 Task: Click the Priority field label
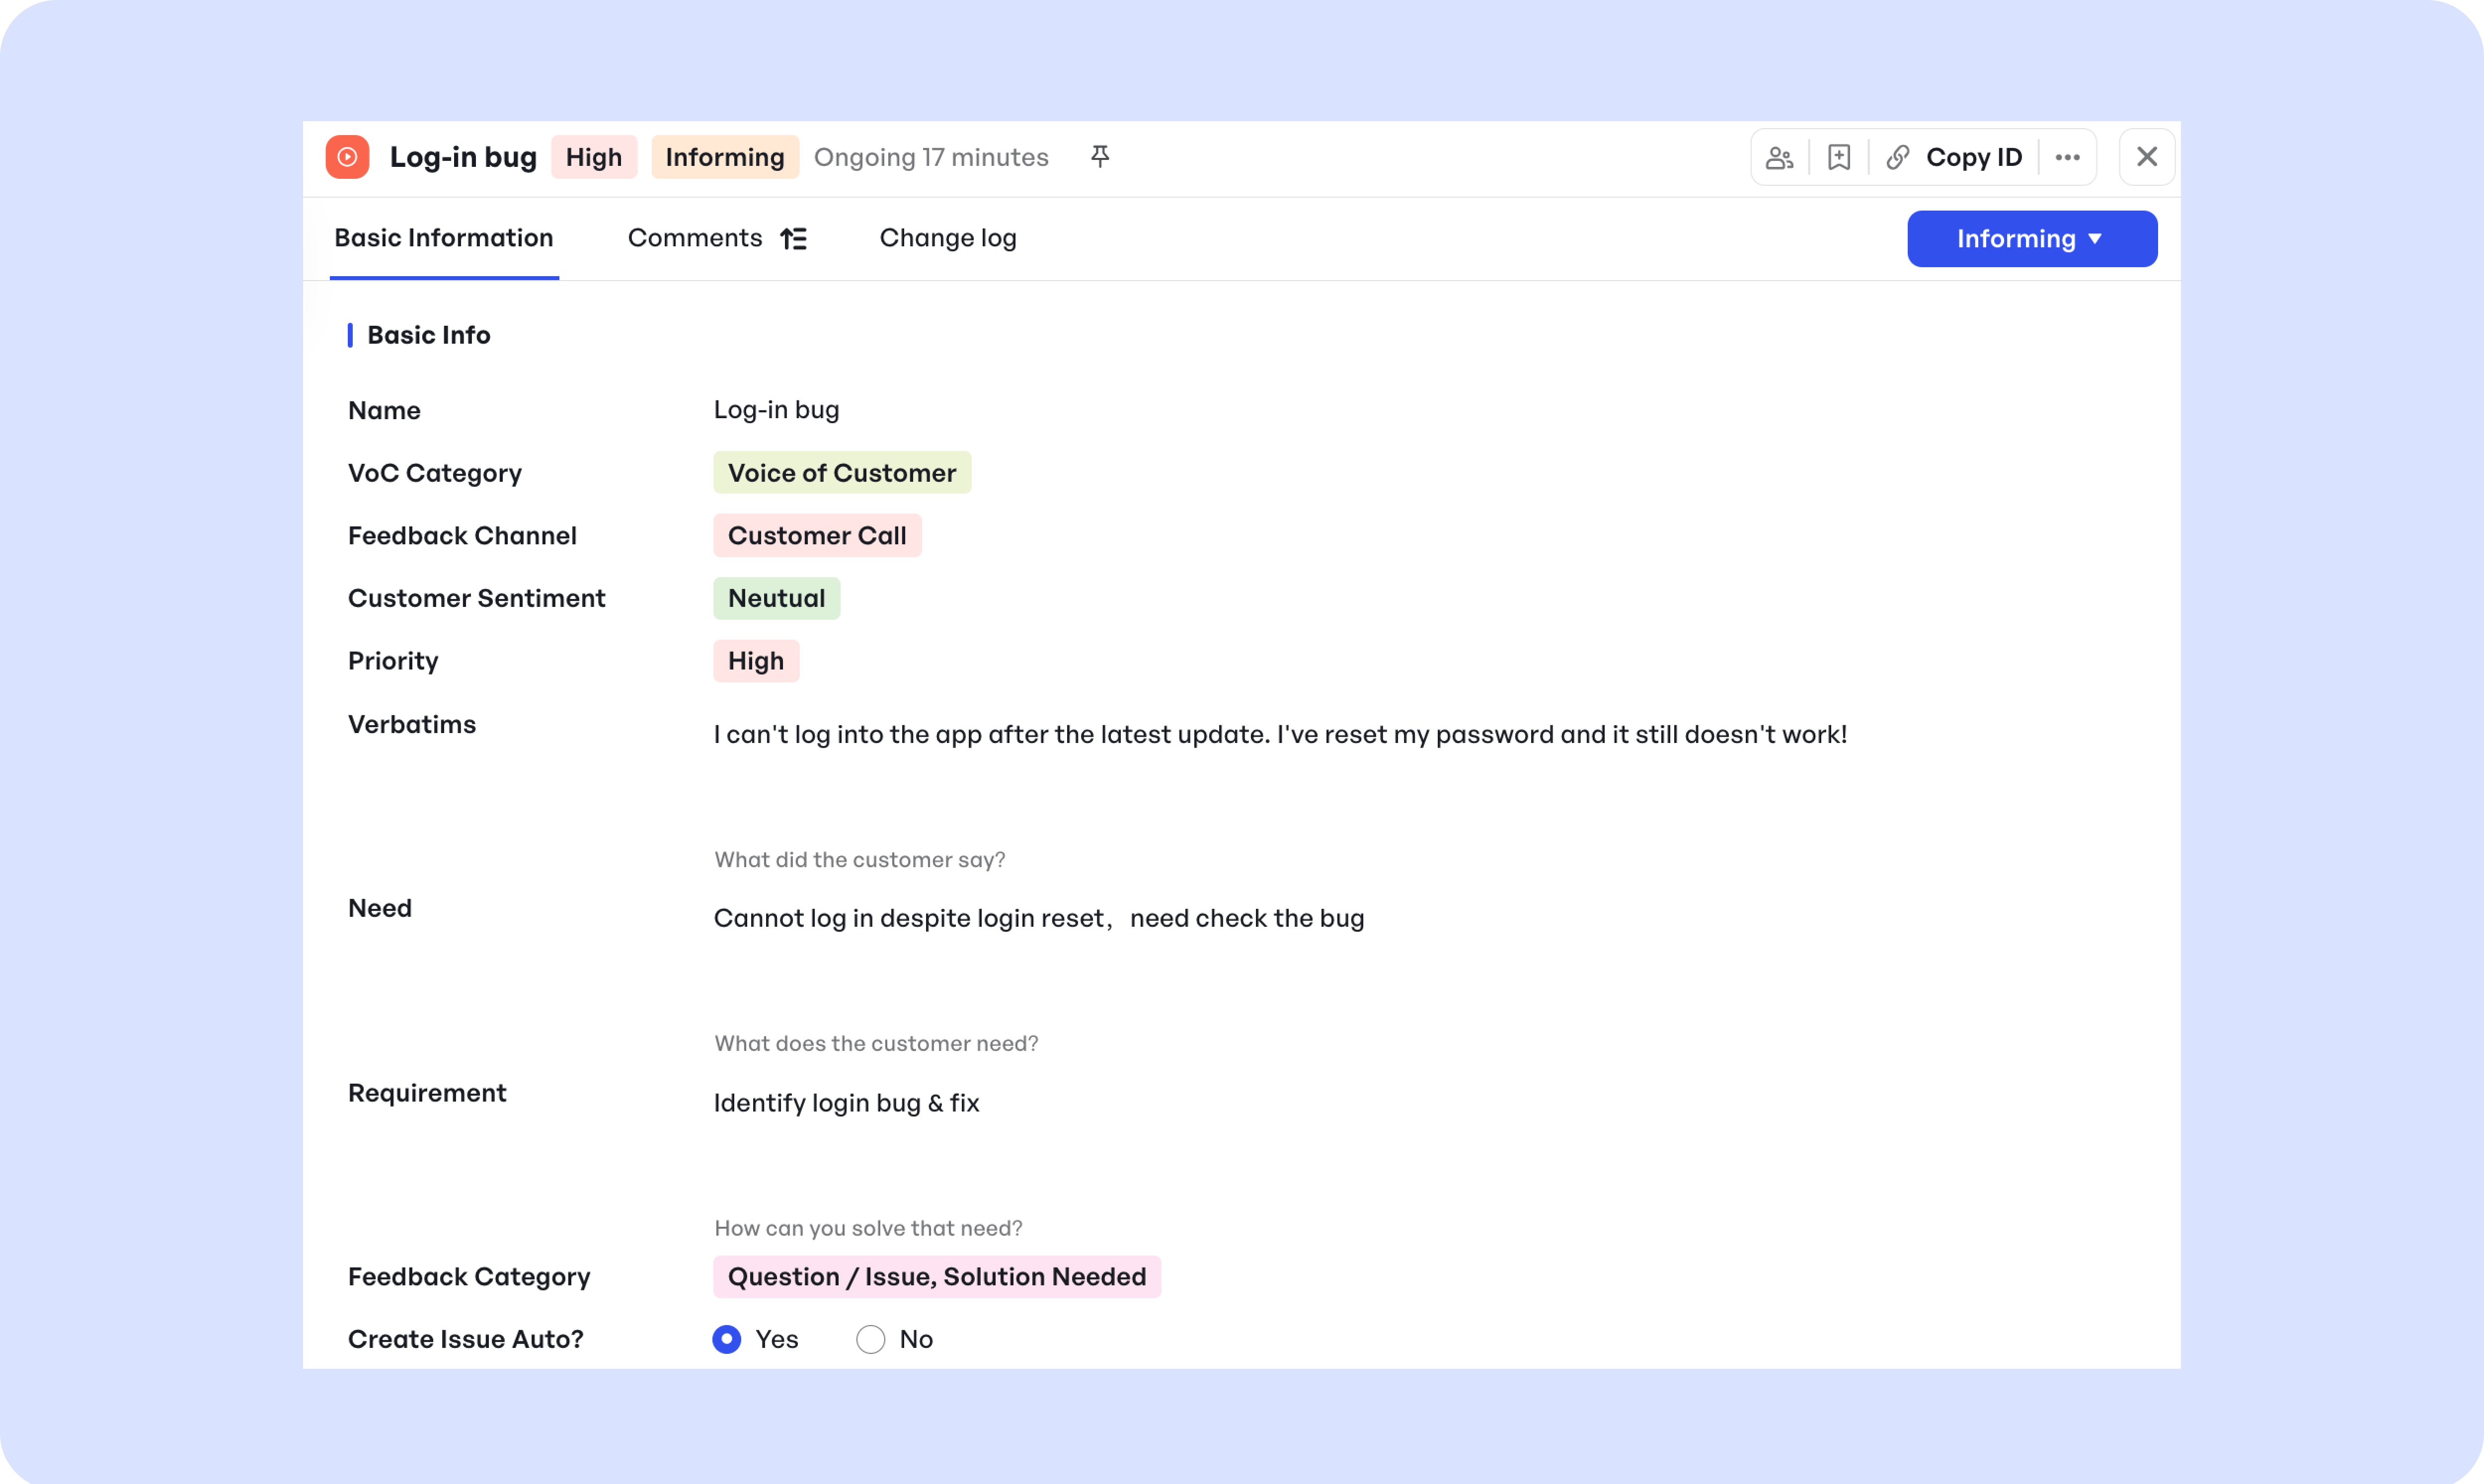tap(393, 661)
